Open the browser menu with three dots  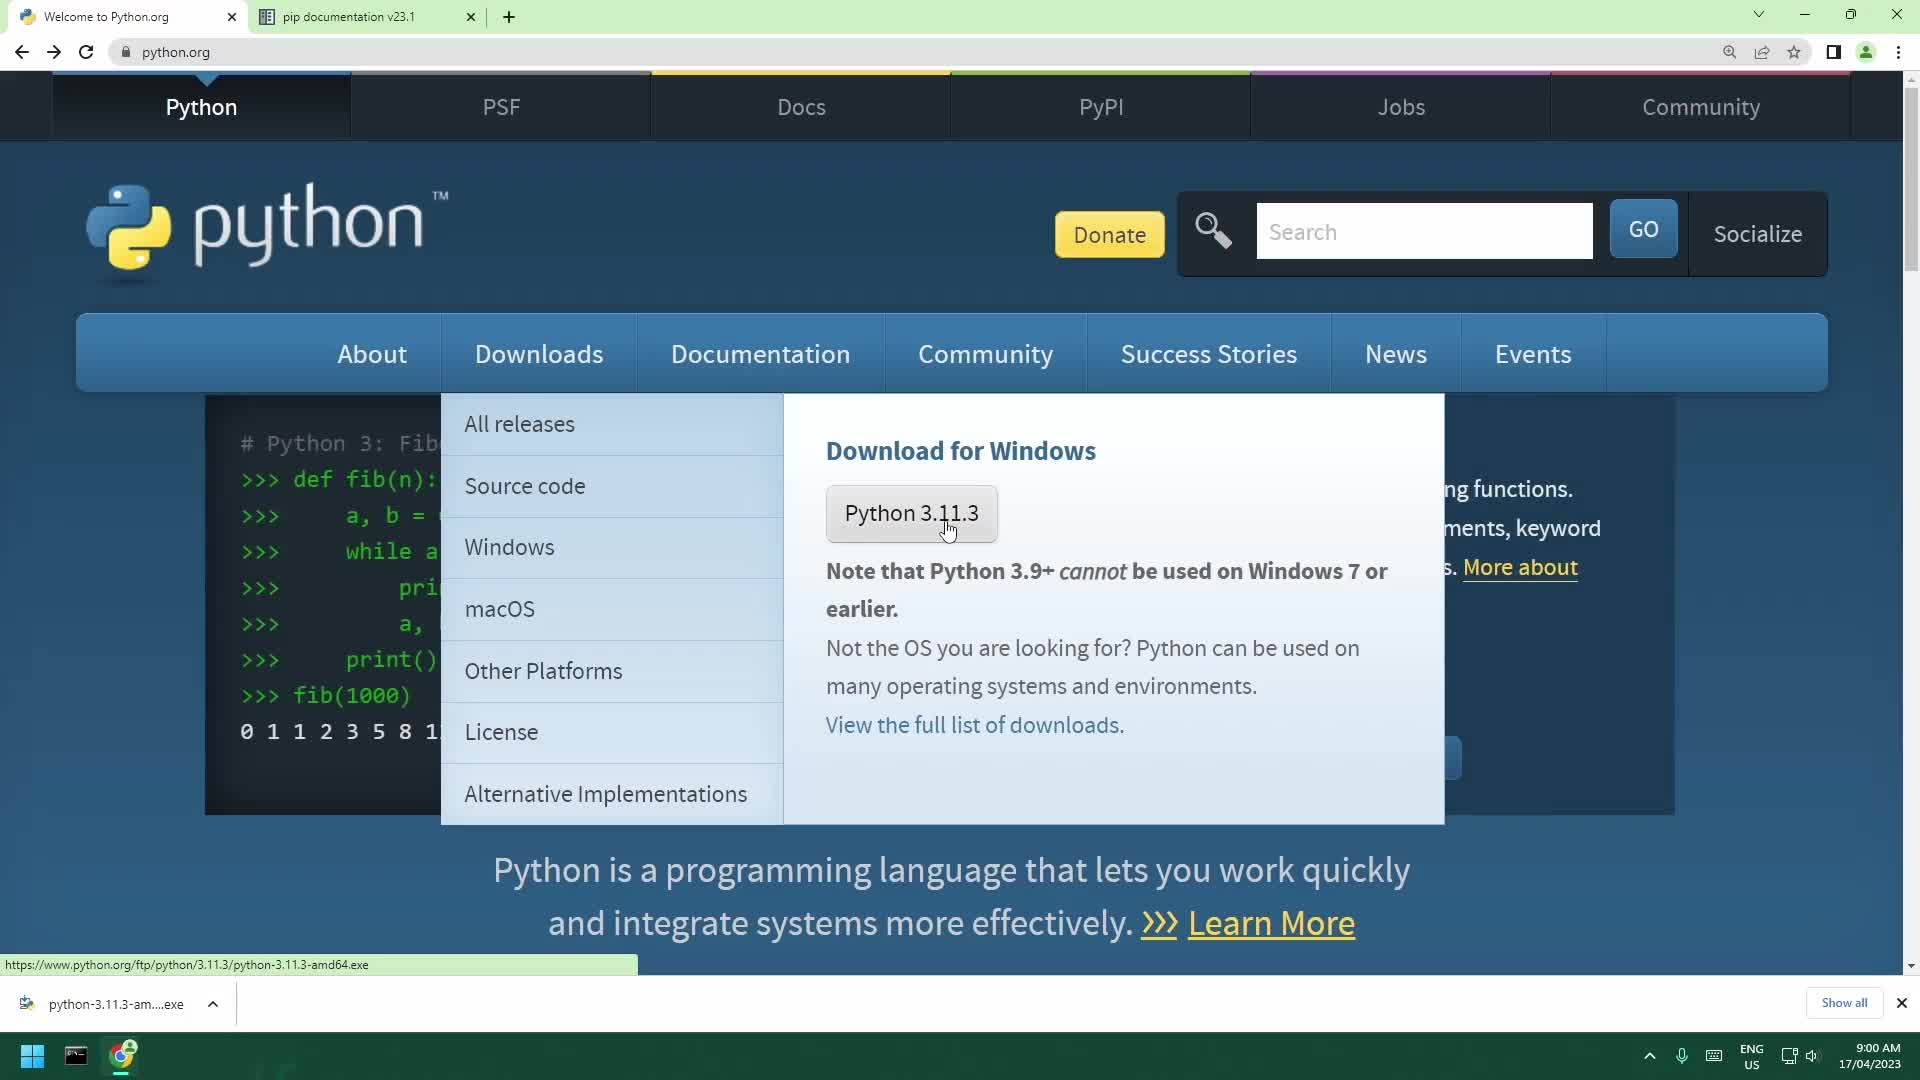coord(1899,52)
